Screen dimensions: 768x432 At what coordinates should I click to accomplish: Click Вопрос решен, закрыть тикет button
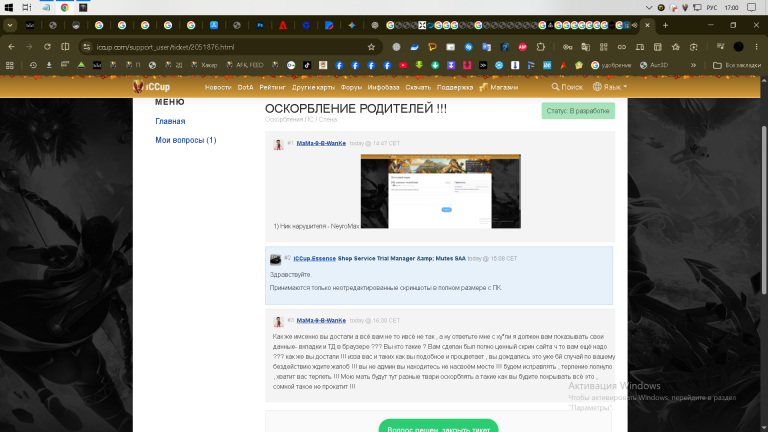pos(438,426)
